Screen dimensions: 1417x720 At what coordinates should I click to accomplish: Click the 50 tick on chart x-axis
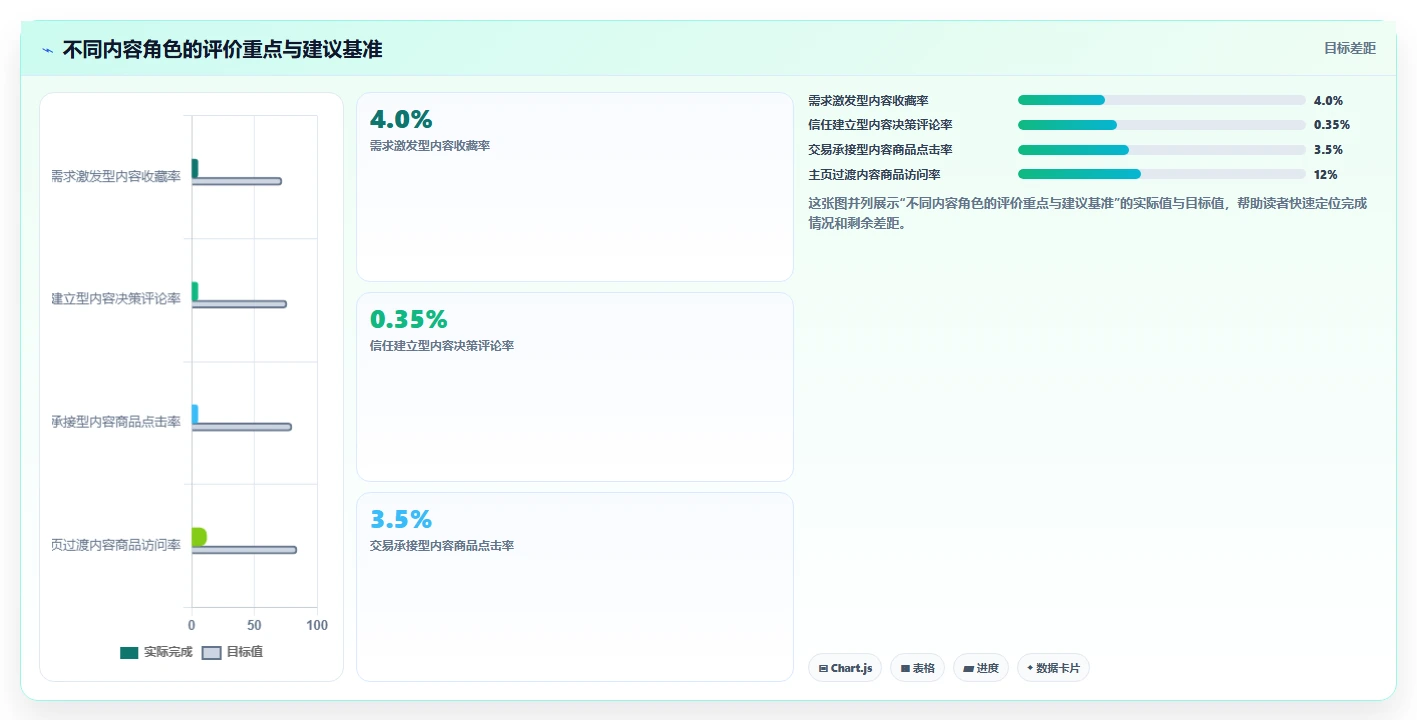pos(254,625)
